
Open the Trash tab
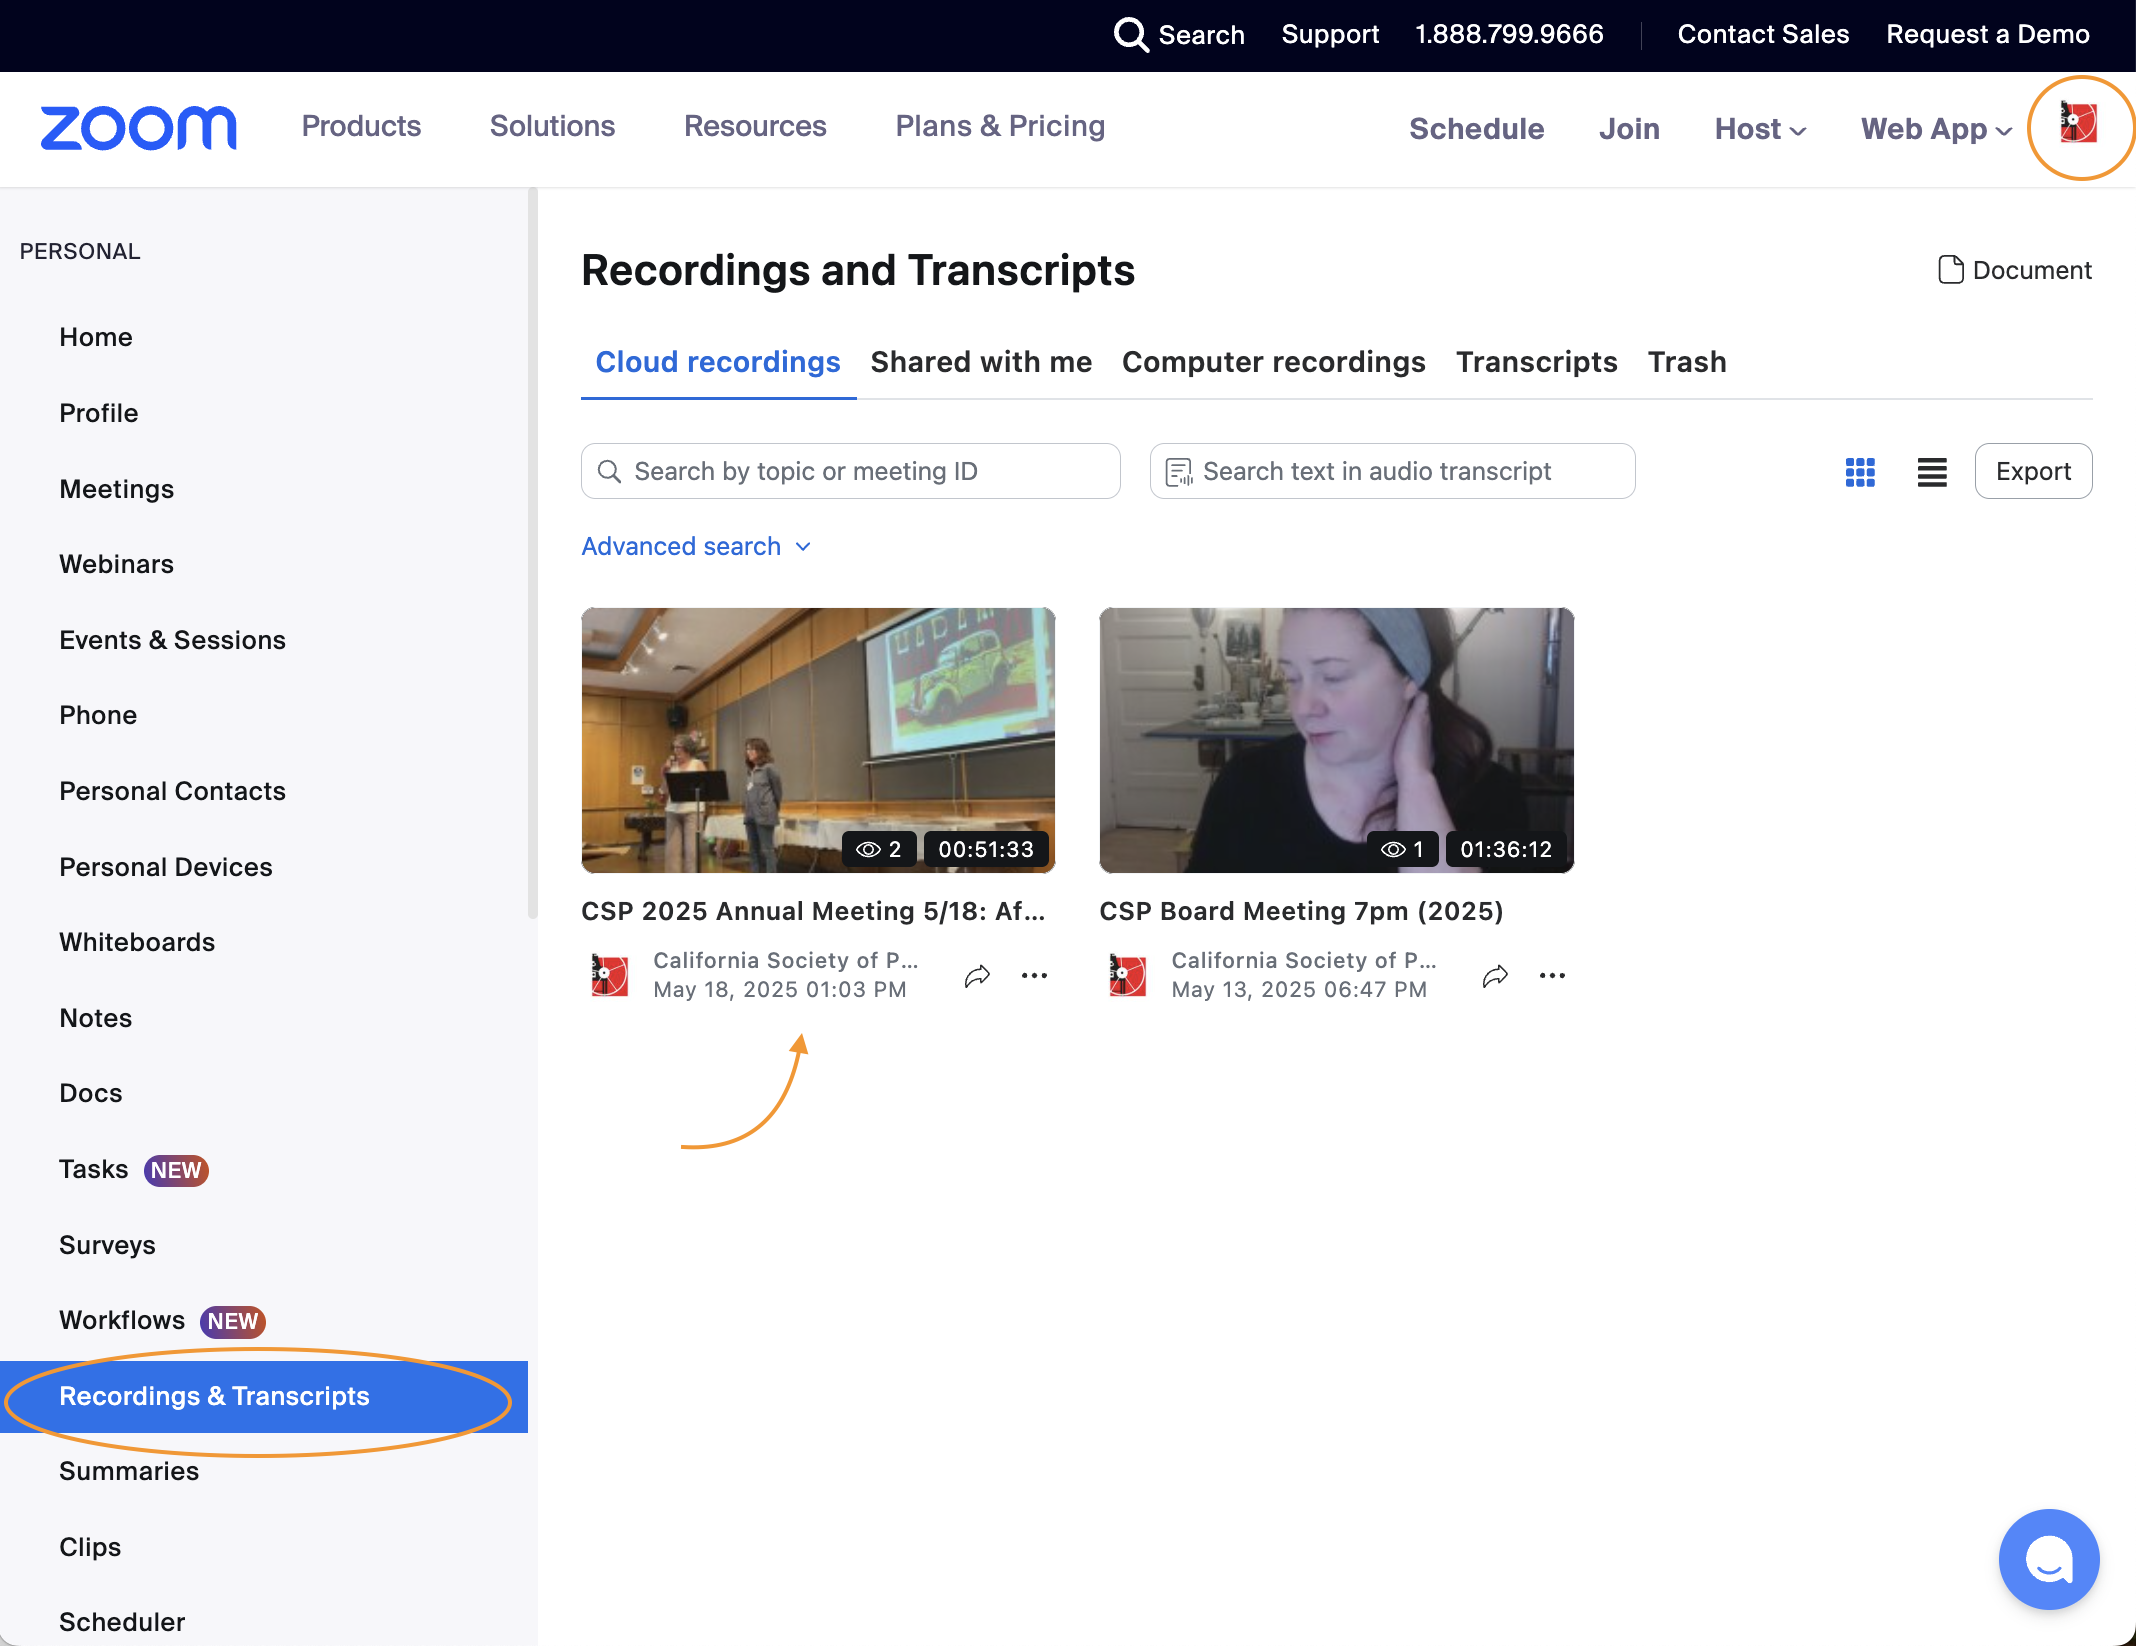1687,362
